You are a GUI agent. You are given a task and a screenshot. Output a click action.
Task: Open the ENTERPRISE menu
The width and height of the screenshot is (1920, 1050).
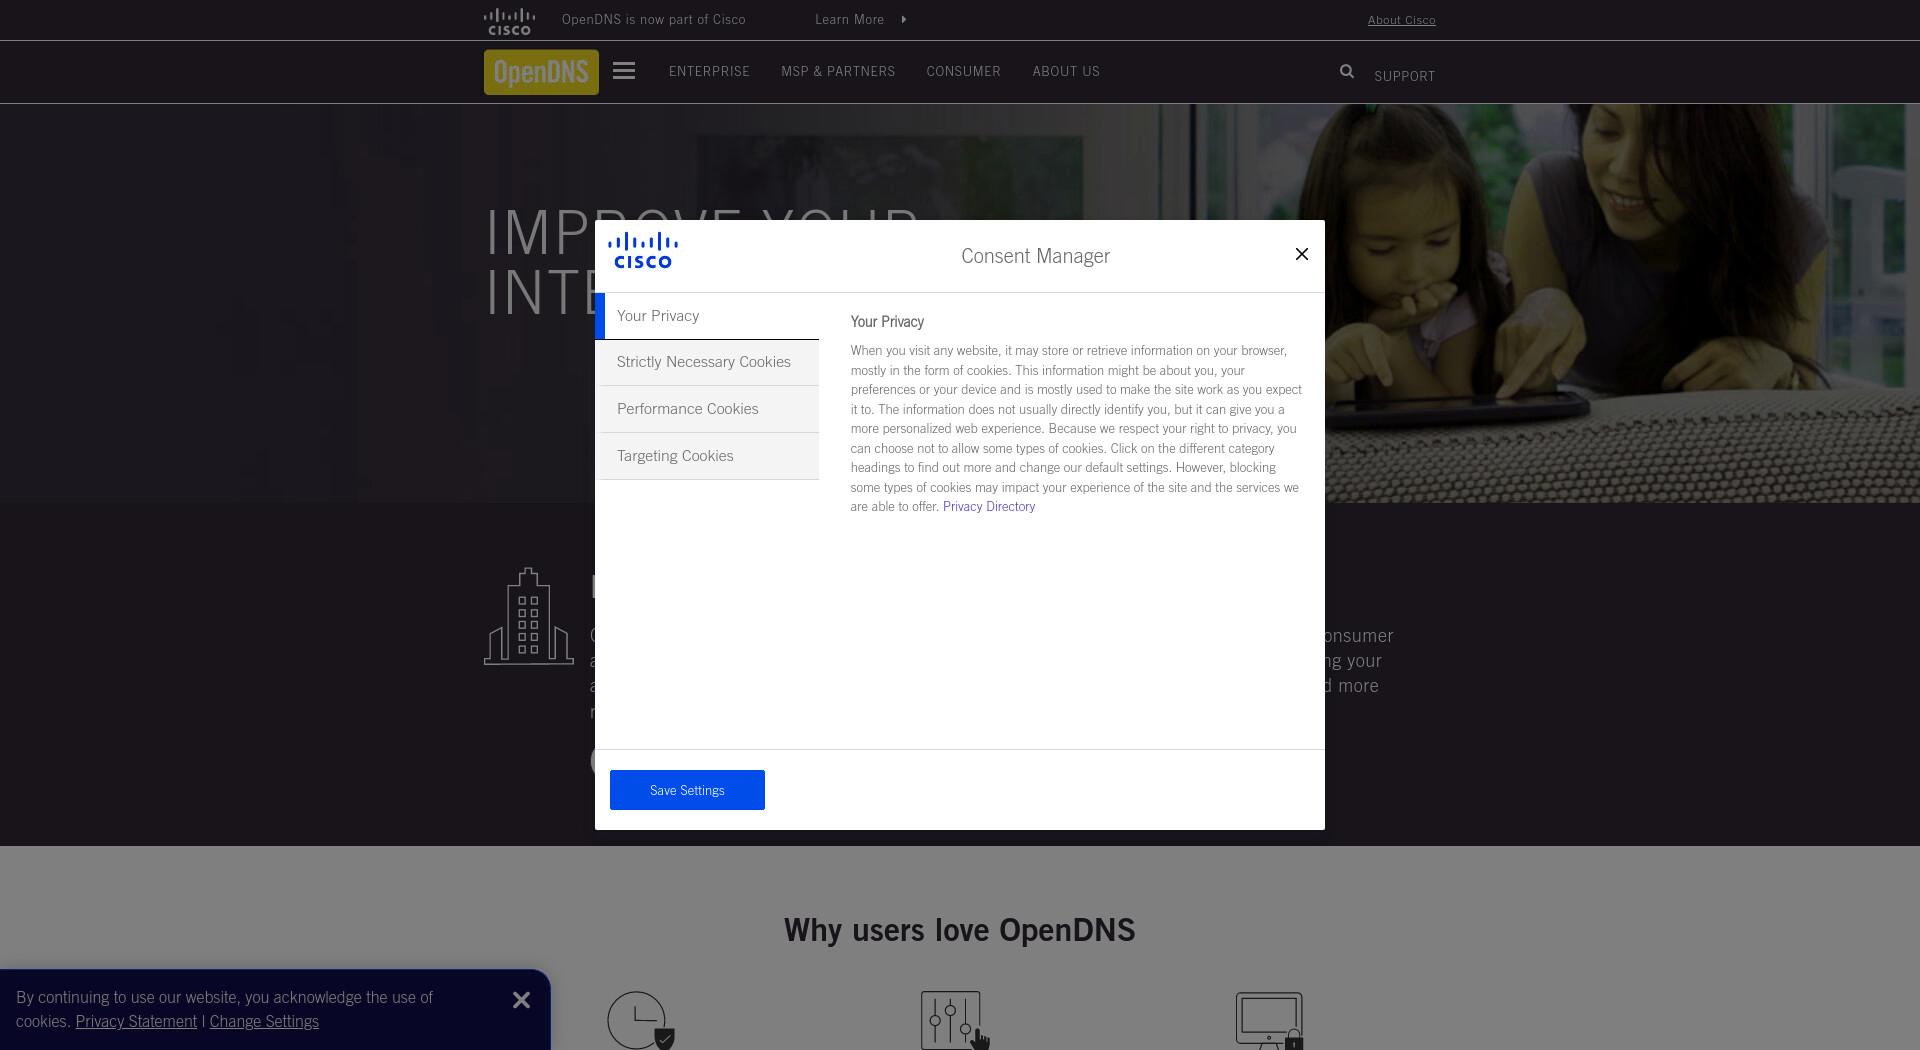709,71
